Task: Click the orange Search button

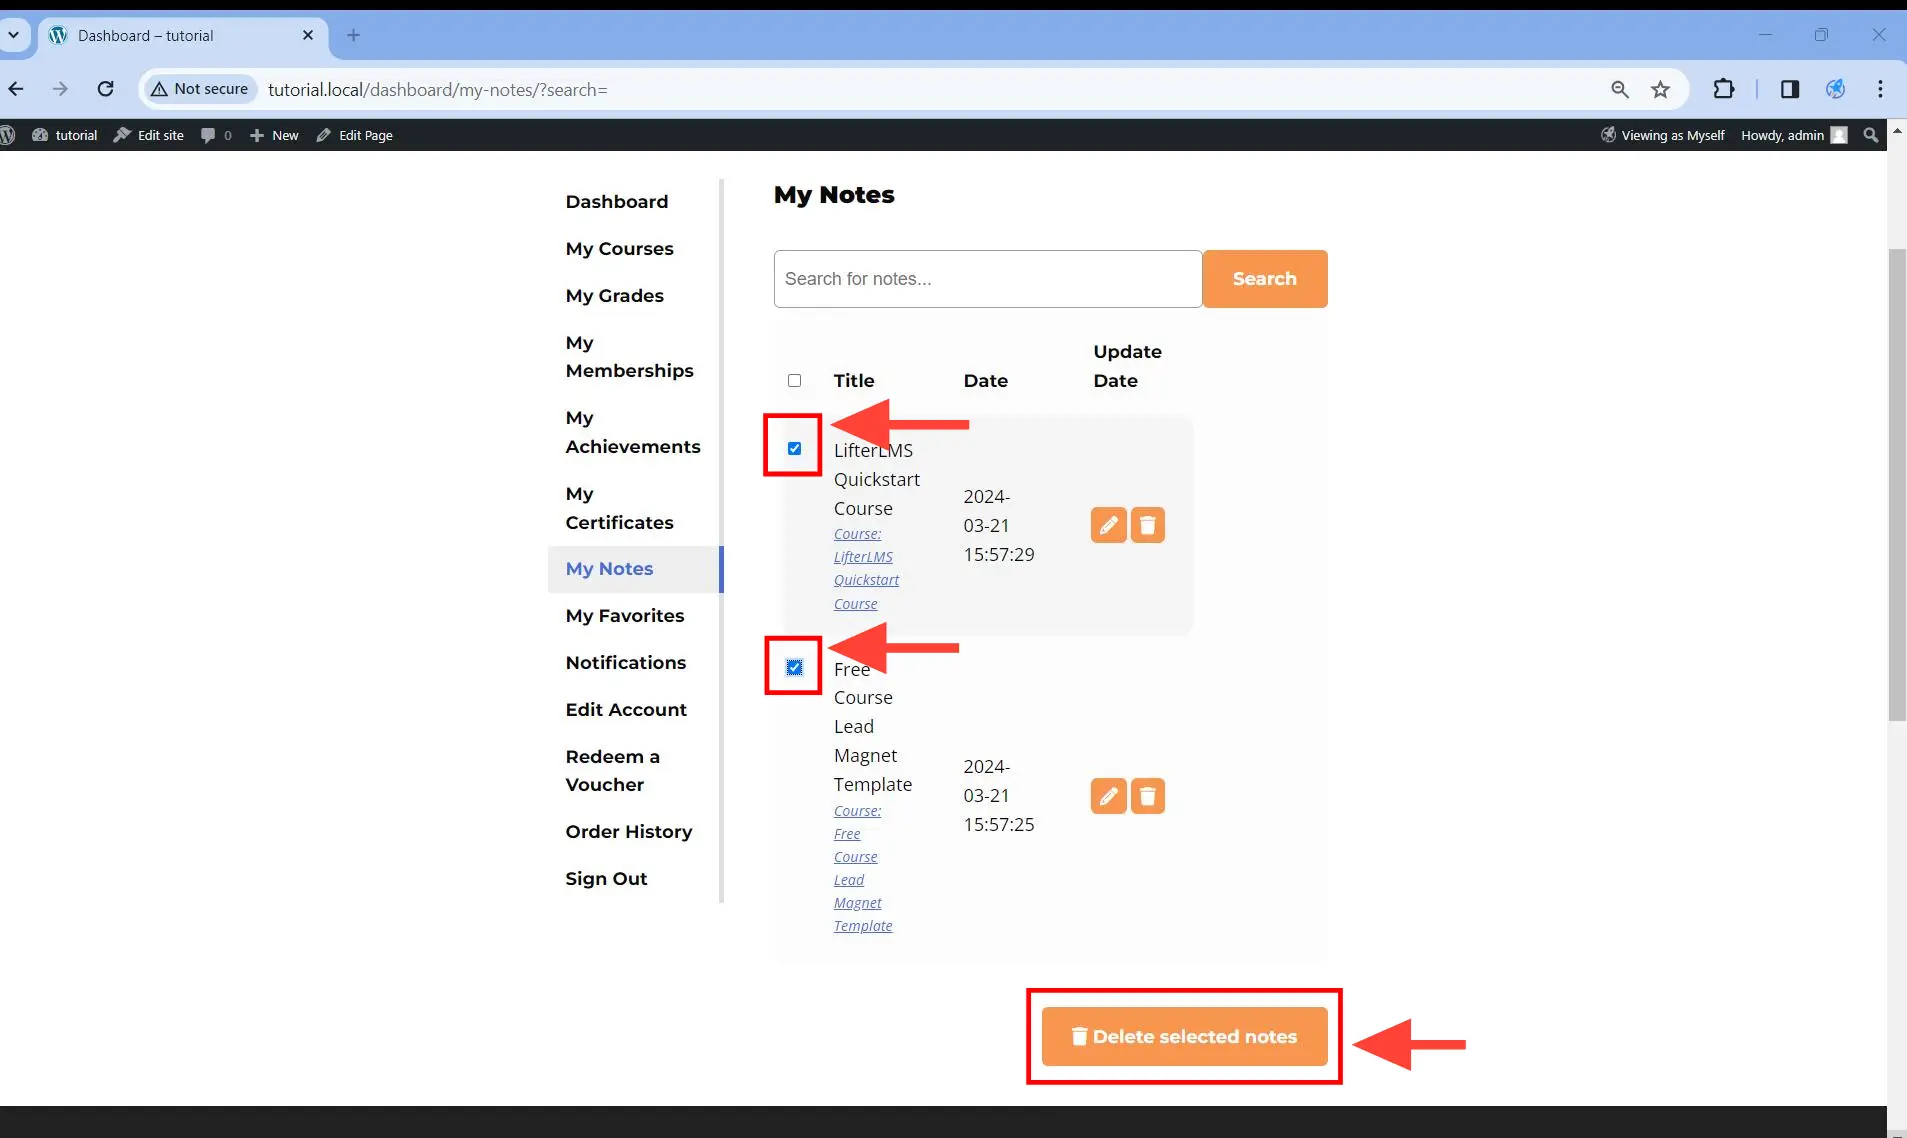Action: point(1264,279)
